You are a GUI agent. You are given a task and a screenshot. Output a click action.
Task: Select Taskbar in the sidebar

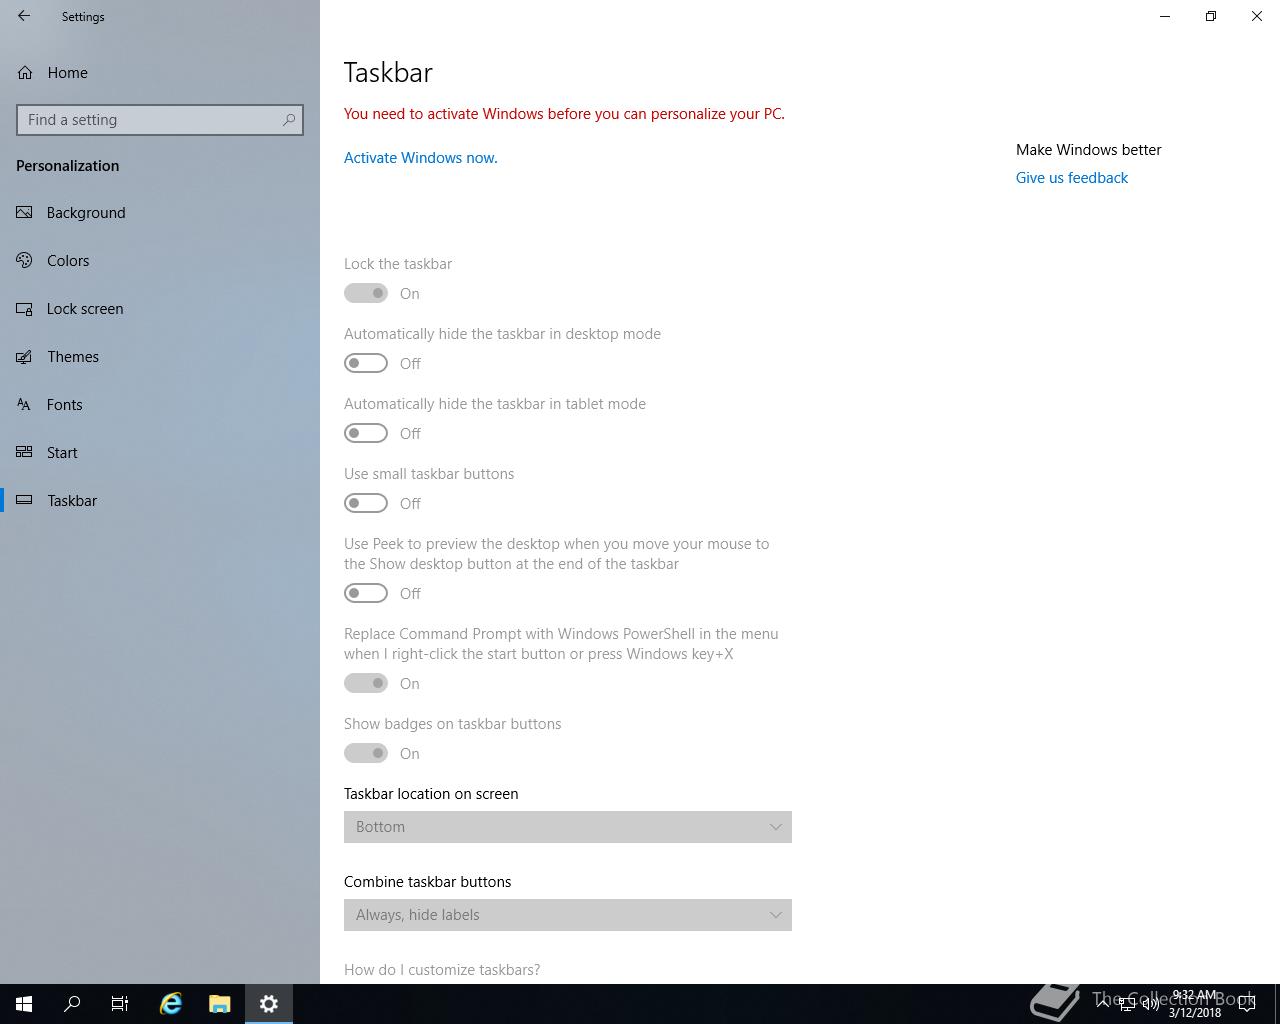click(x=160, y=500)
